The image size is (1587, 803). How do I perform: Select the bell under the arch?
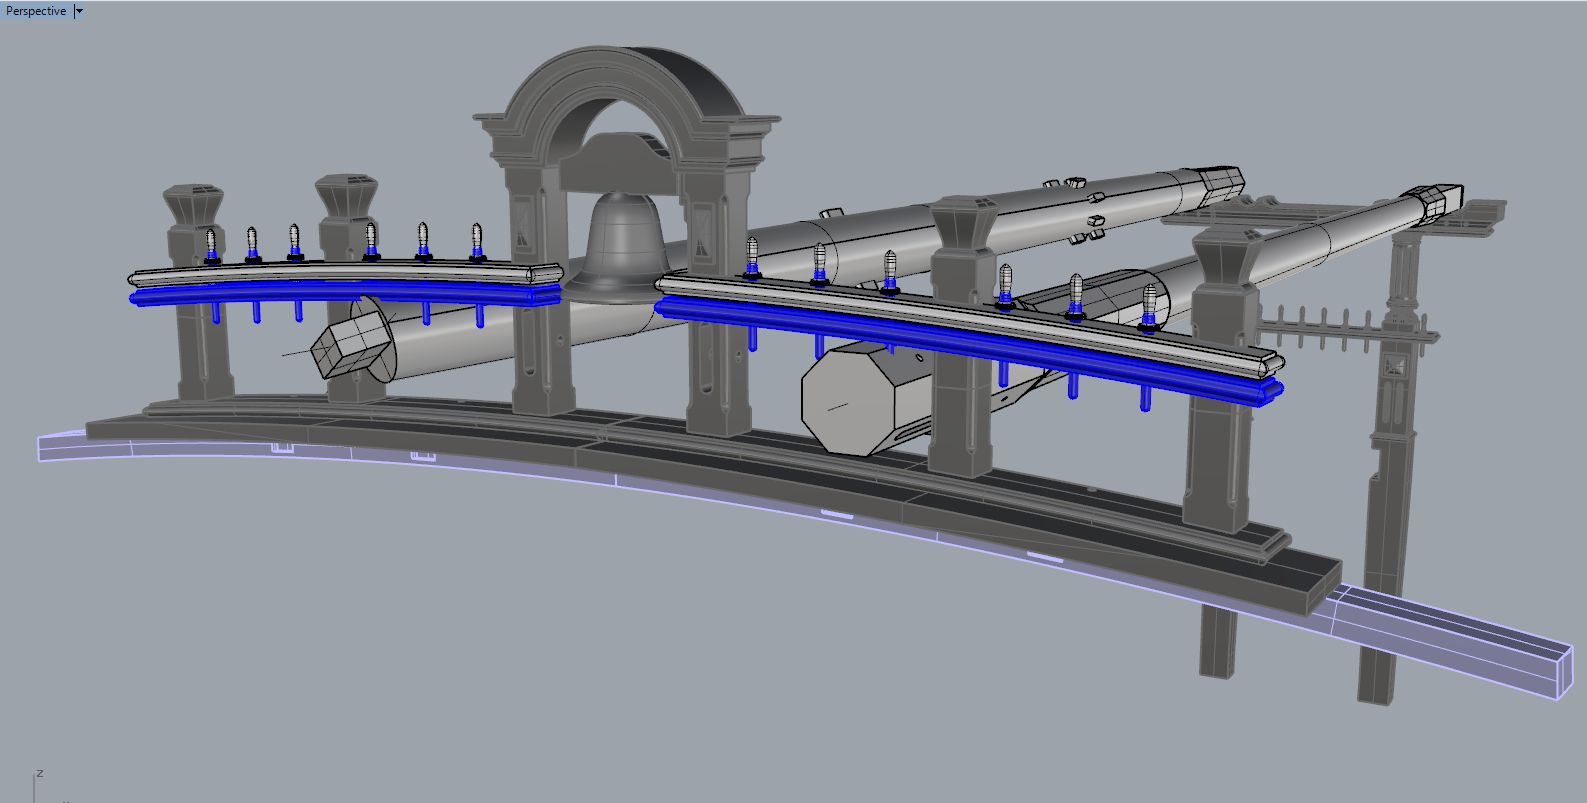tap(622, 247)
